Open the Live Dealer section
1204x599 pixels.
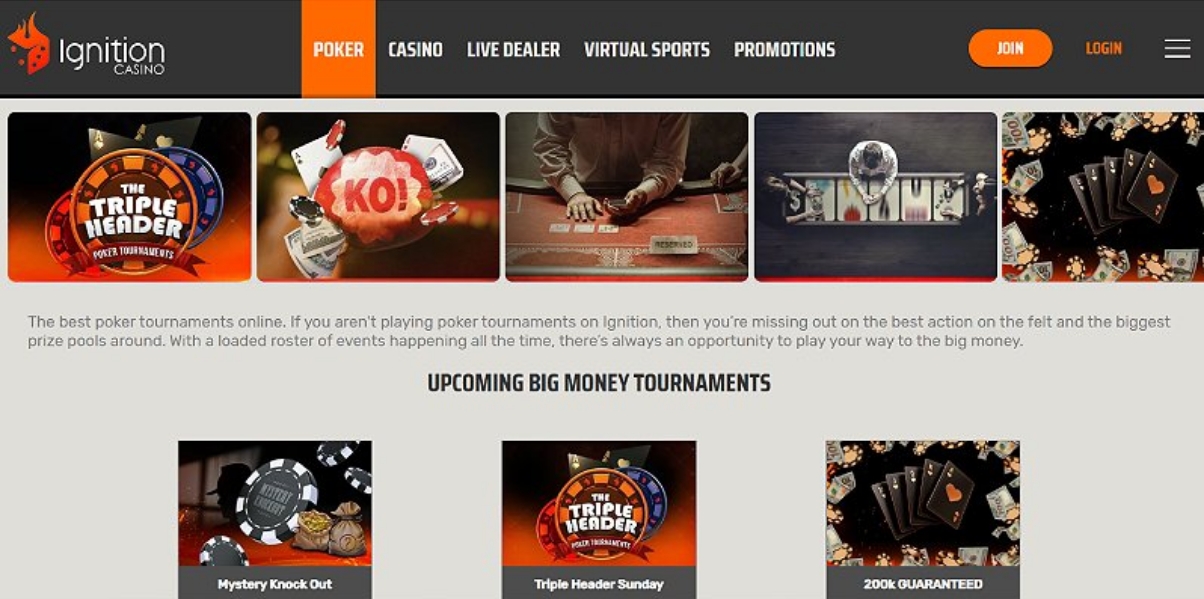pyautogui.click(x=513, y=49)
